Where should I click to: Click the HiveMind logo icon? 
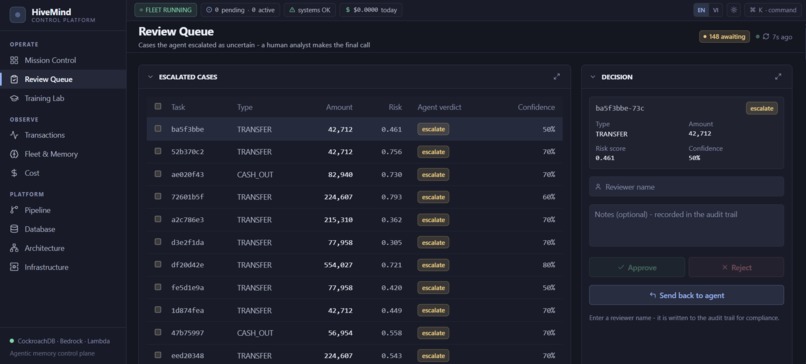click(17, 15)
